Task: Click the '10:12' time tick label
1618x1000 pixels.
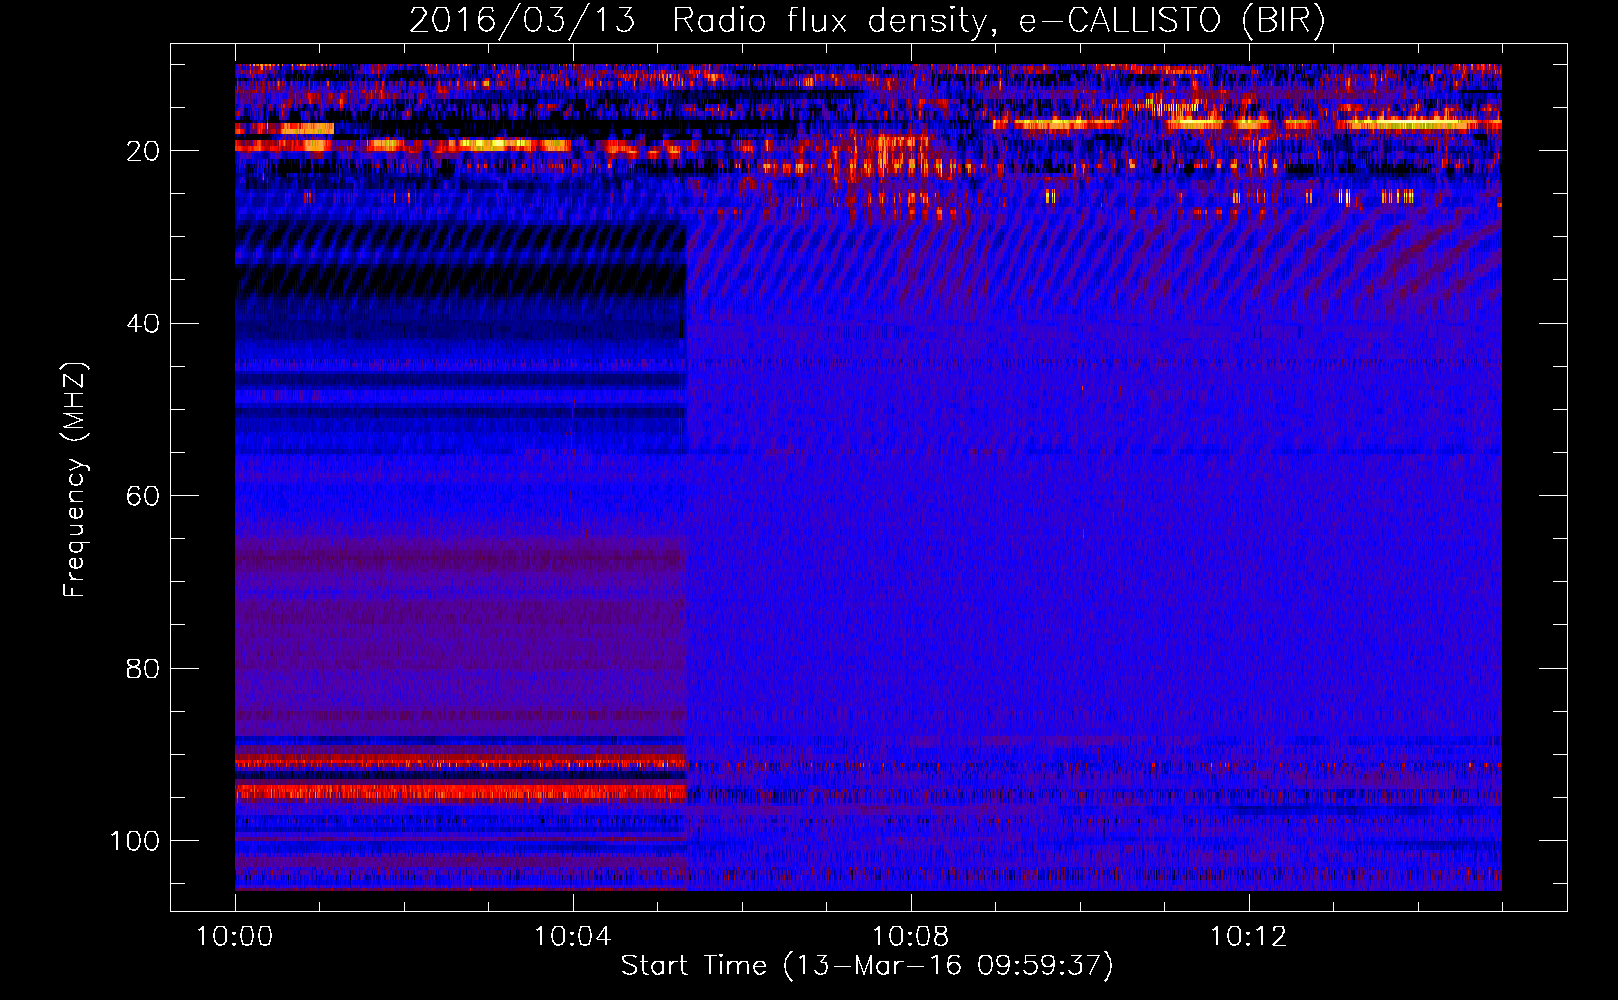Action: pyautogui.click(x=1248, y=937)
